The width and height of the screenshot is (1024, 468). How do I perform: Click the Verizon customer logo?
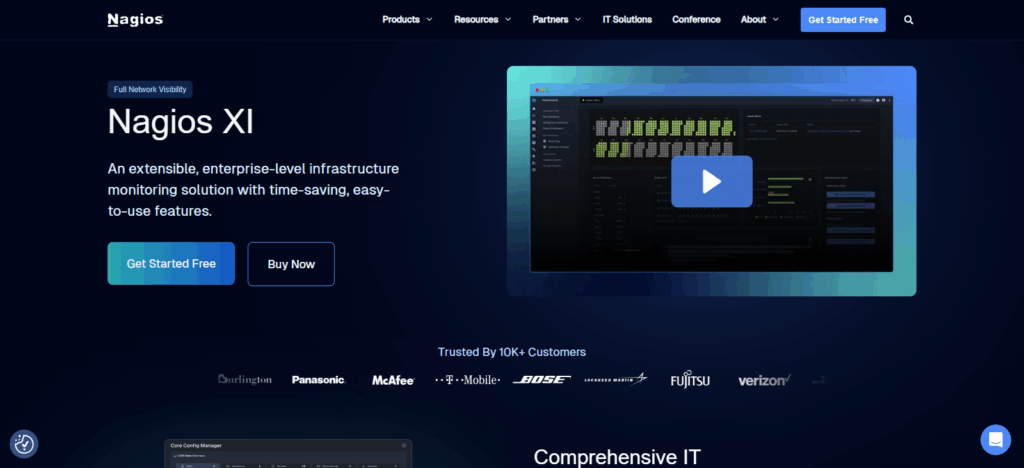coord(764,380)
